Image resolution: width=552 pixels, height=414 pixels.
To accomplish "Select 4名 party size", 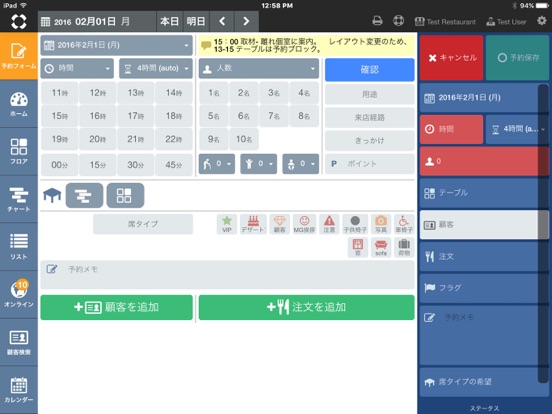I will [304, 93].
